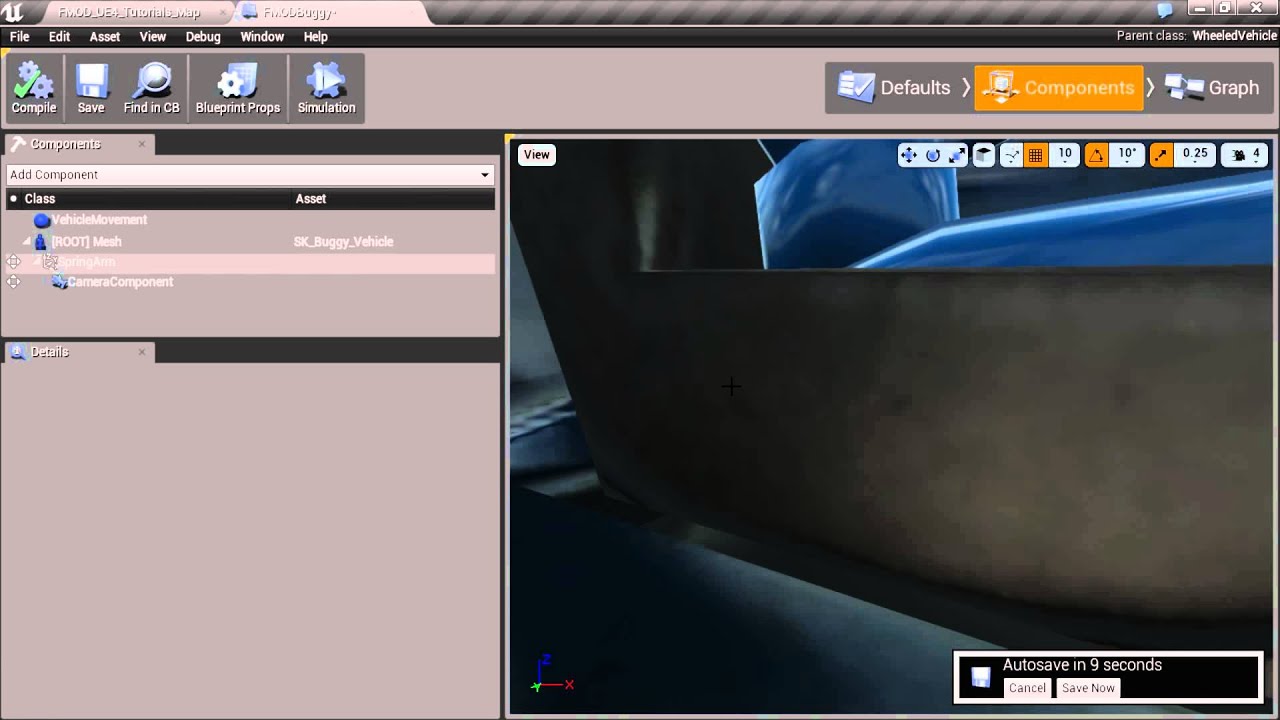
Task: Collapse the [ROOT] Mesh tree item
Action: [x=26, y=241]
